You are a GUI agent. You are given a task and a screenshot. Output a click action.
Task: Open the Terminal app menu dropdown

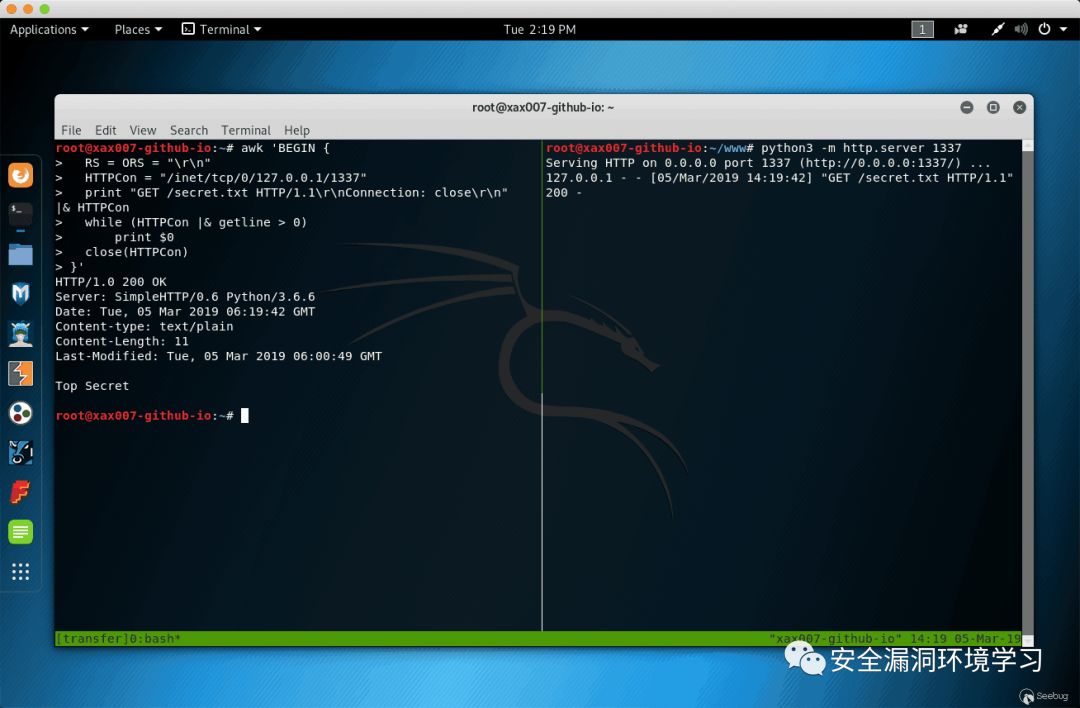coord(221,30)
